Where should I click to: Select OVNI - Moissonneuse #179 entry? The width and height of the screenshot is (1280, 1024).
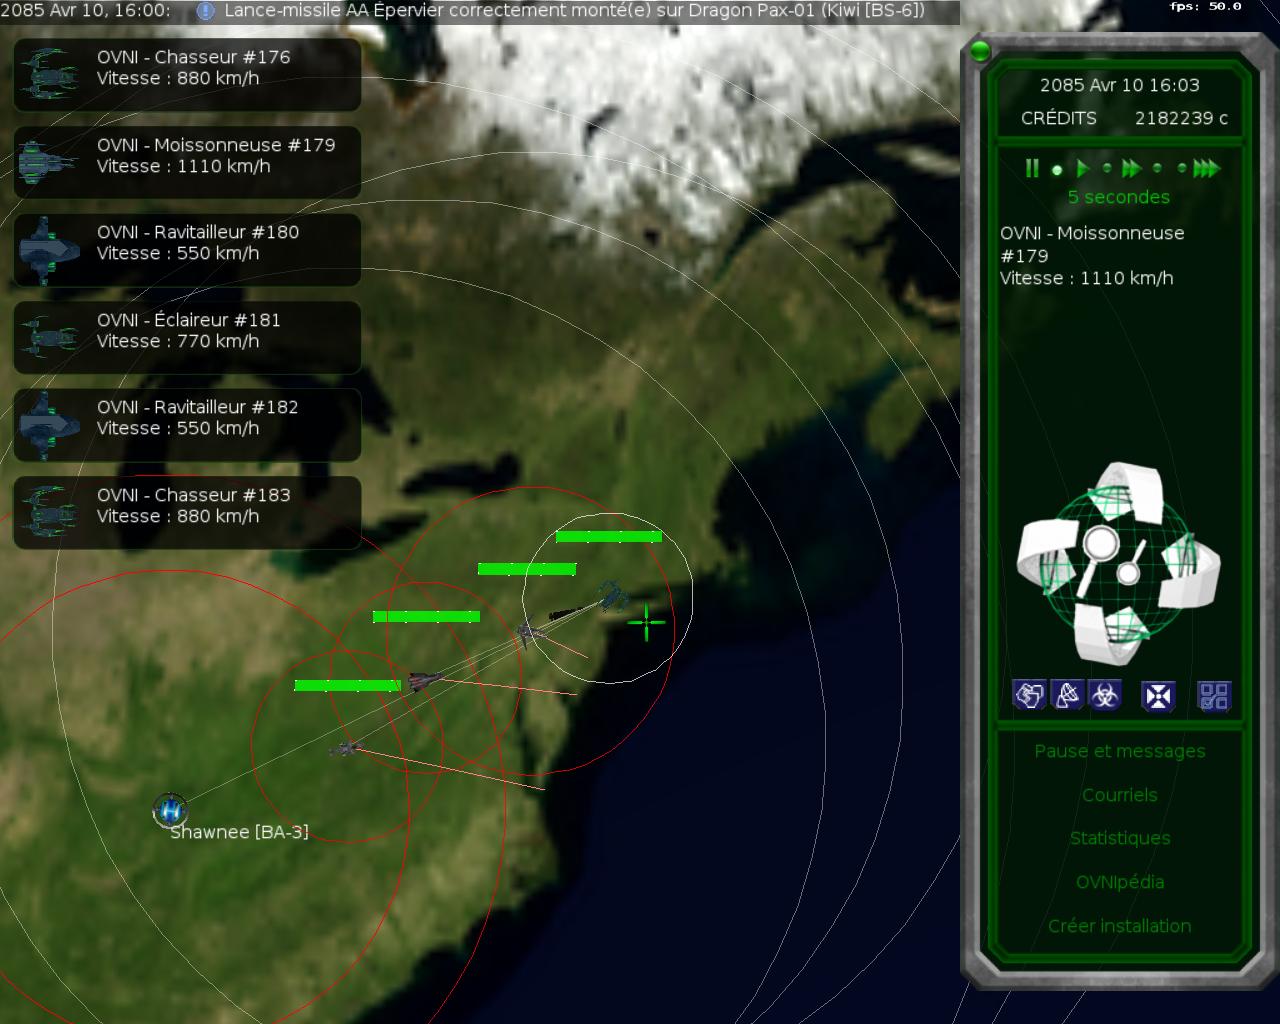187,162
